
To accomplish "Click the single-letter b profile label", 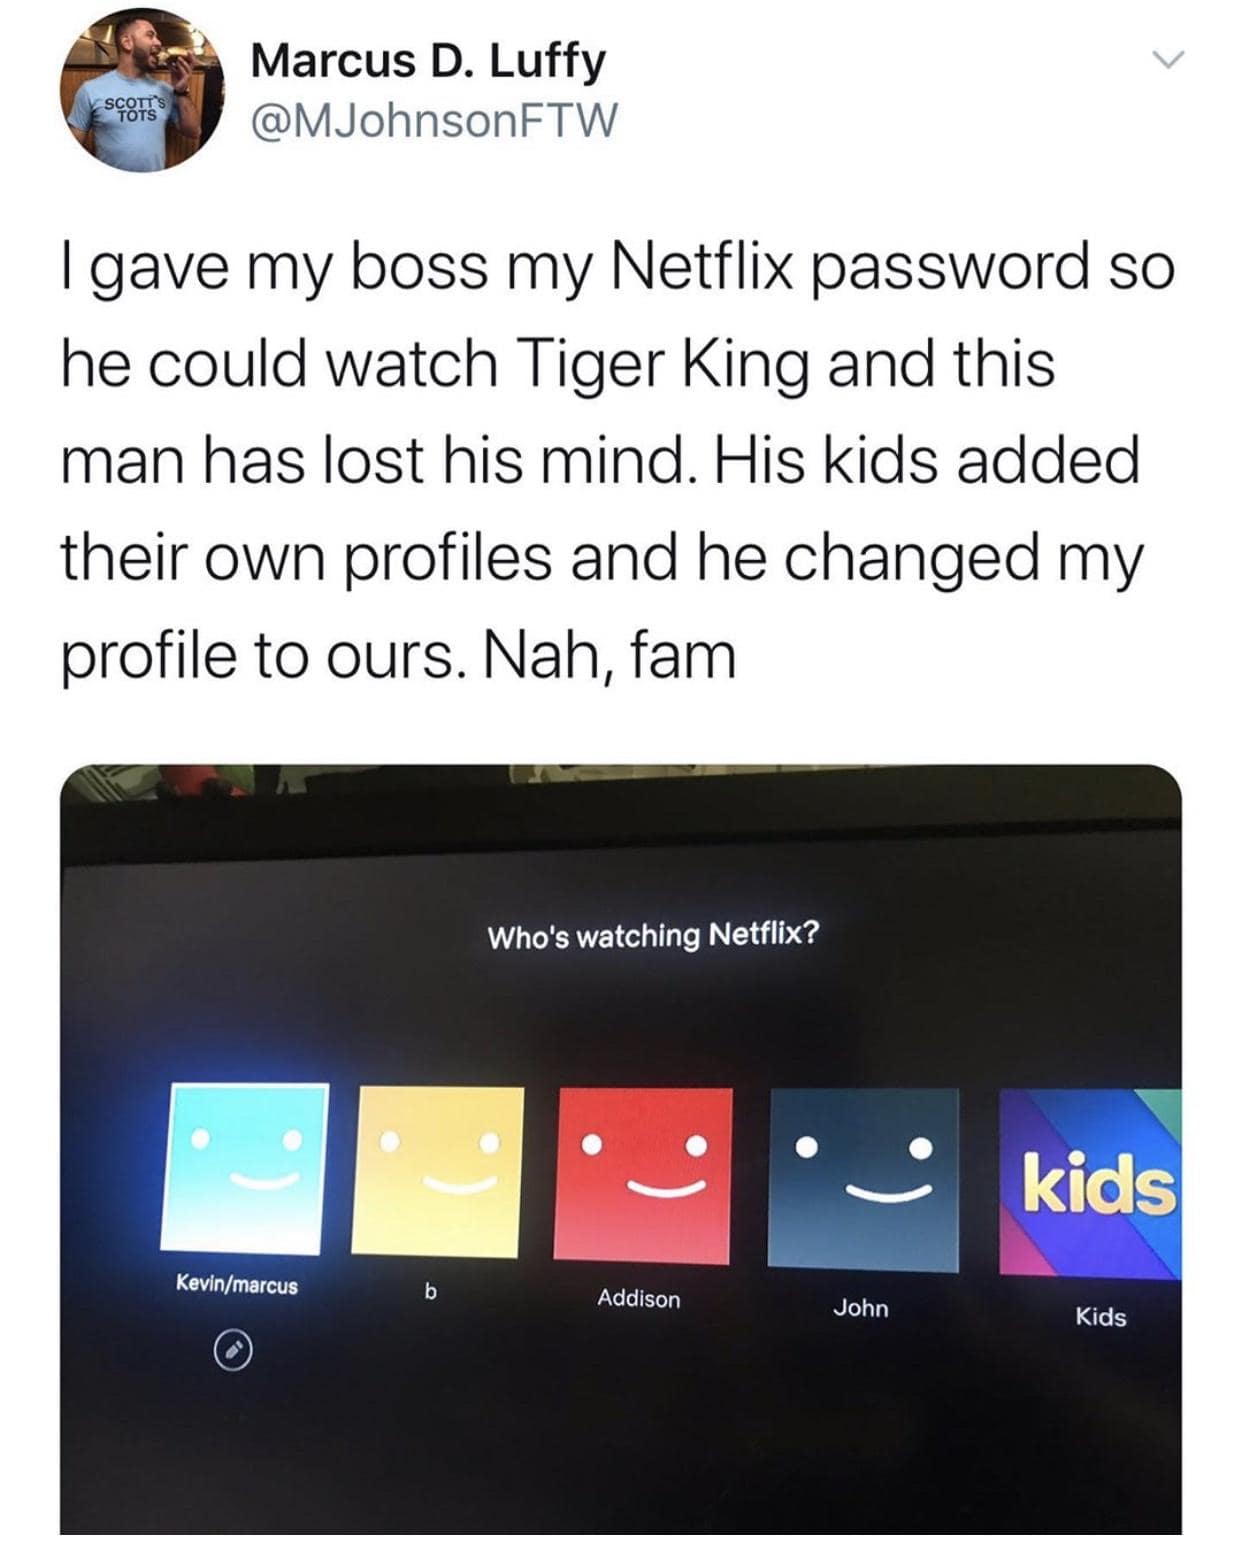I will click(431, 1292).
